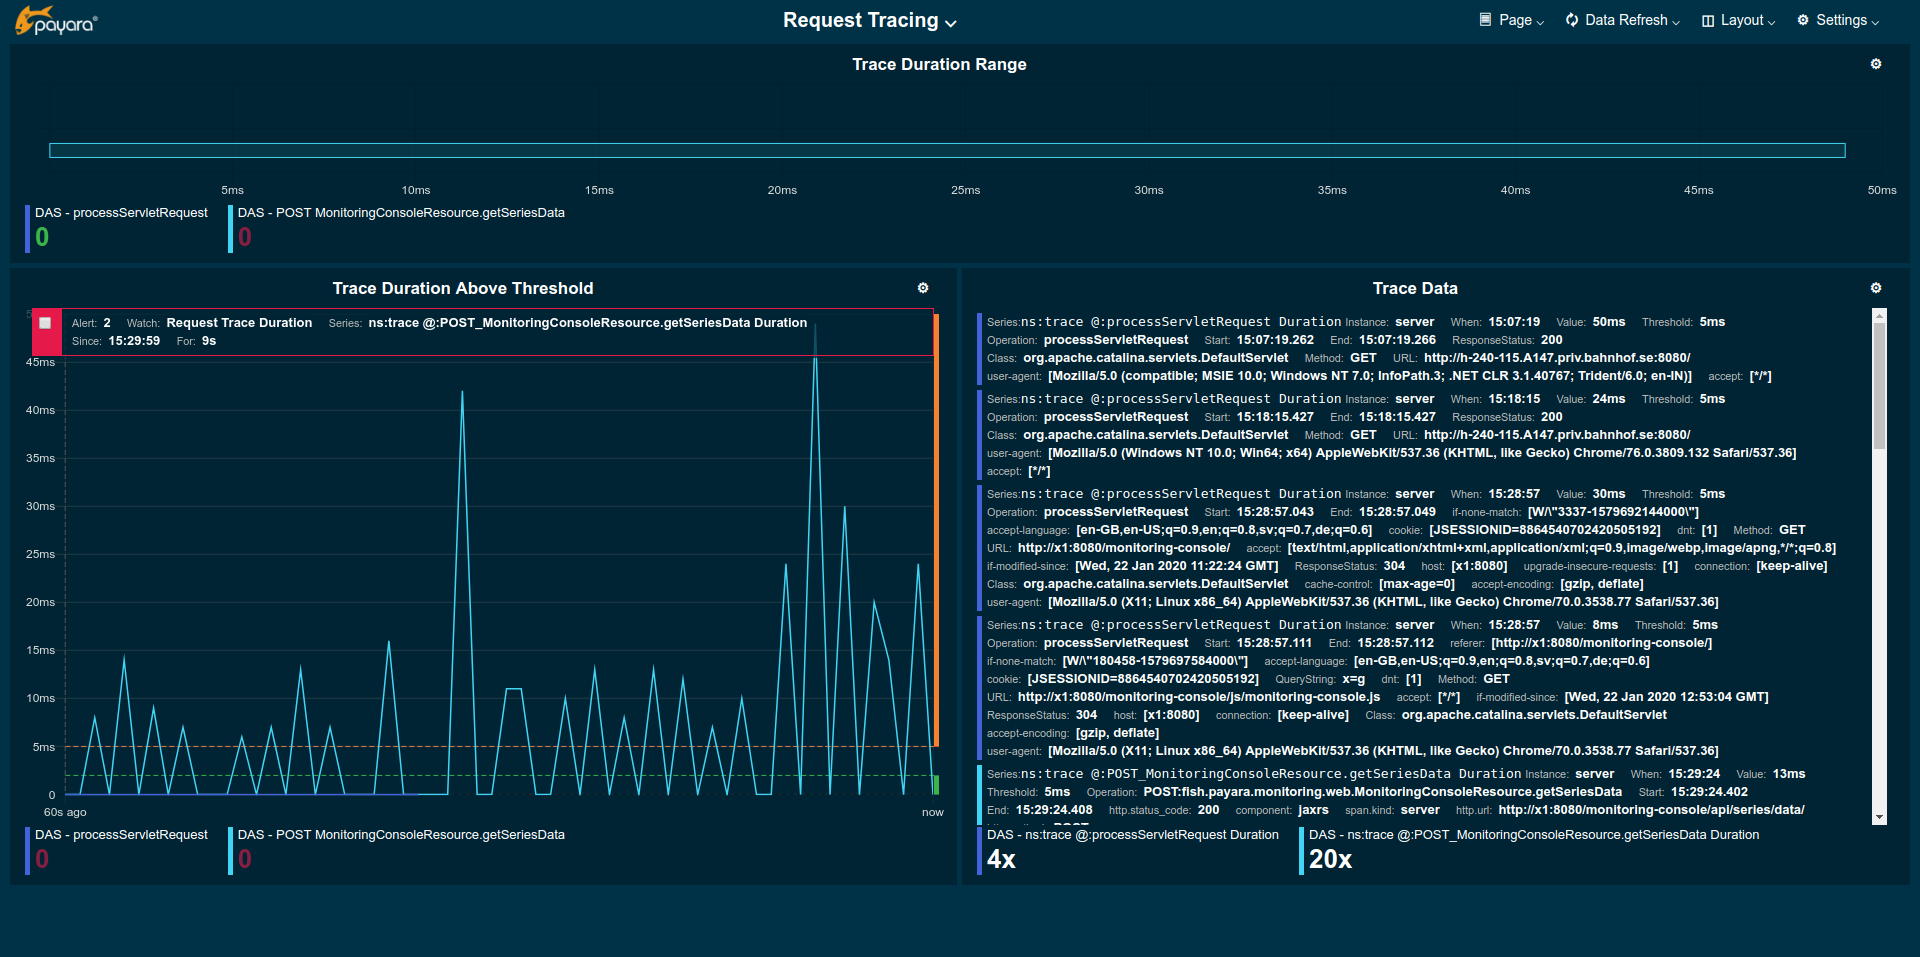Click the now axis label
Viewport: 1920px width, 957px height.
click(932, 812)
